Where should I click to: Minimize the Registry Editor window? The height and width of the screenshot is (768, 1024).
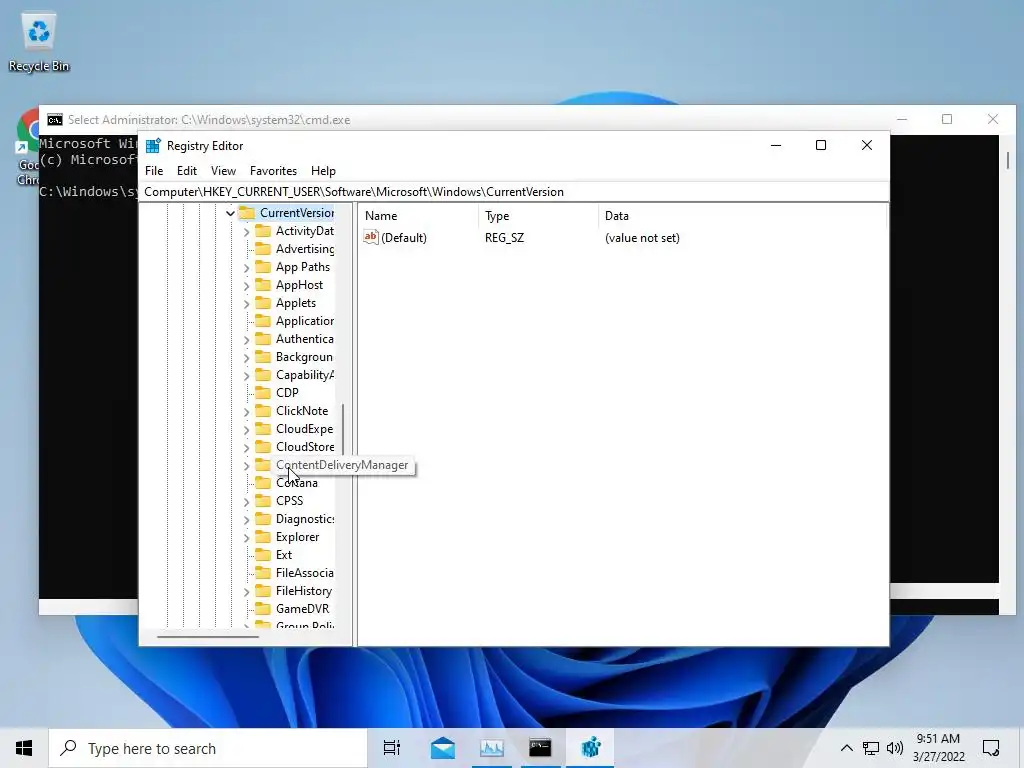776,145
